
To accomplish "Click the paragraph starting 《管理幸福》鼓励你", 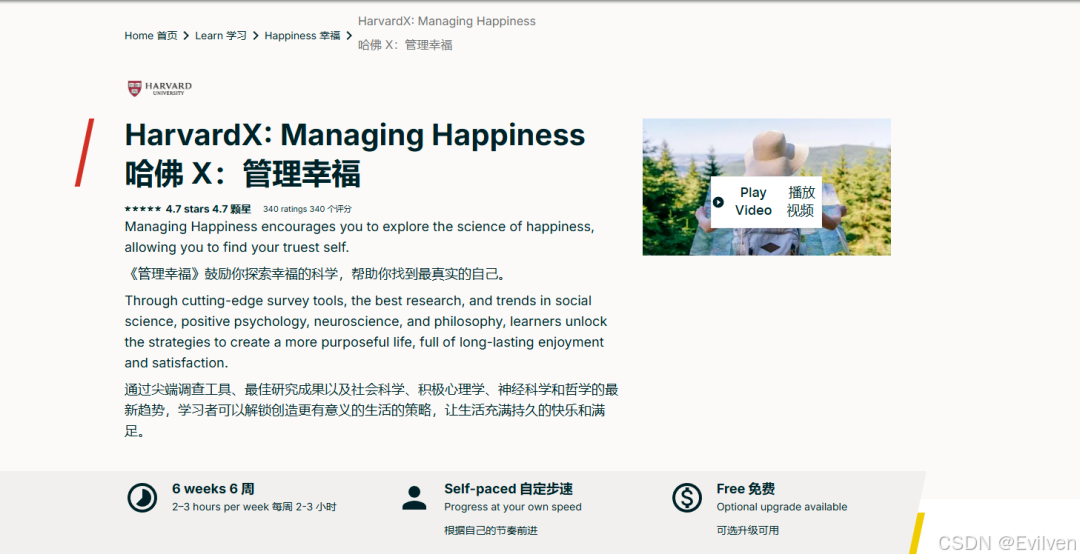I will 318,274.
